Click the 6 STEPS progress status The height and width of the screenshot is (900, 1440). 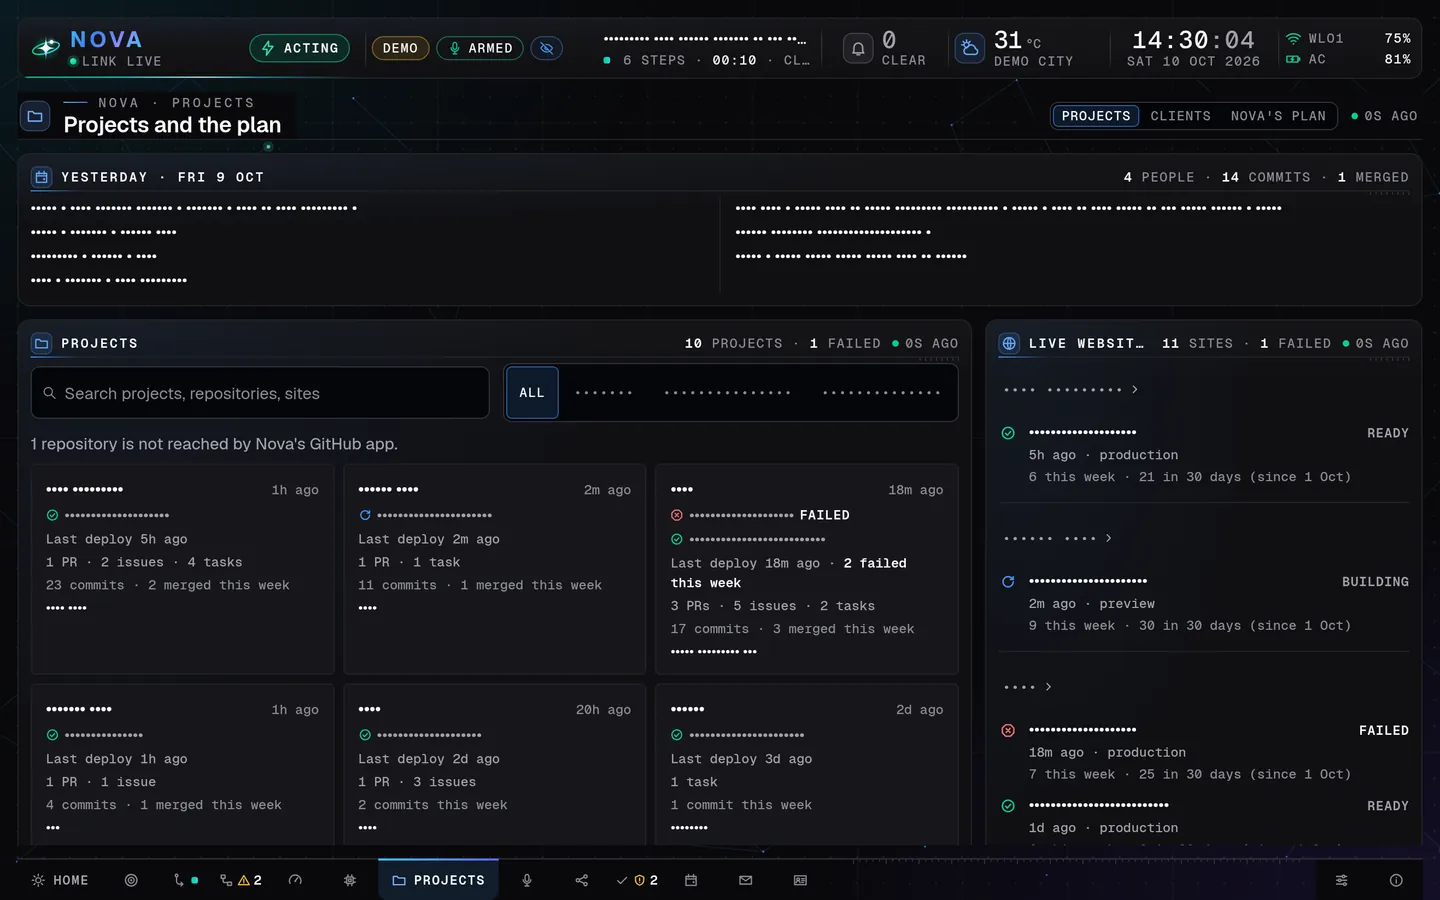point(706,60)
